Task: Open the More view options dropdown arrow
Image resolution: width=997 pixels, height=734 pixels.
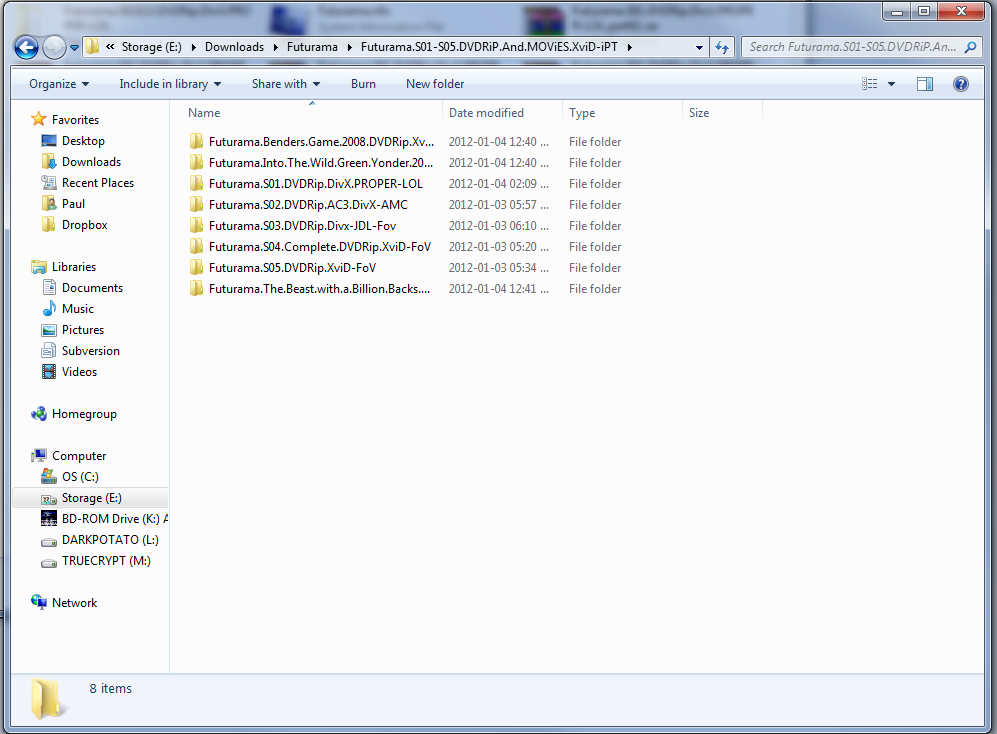Action: 891,84
